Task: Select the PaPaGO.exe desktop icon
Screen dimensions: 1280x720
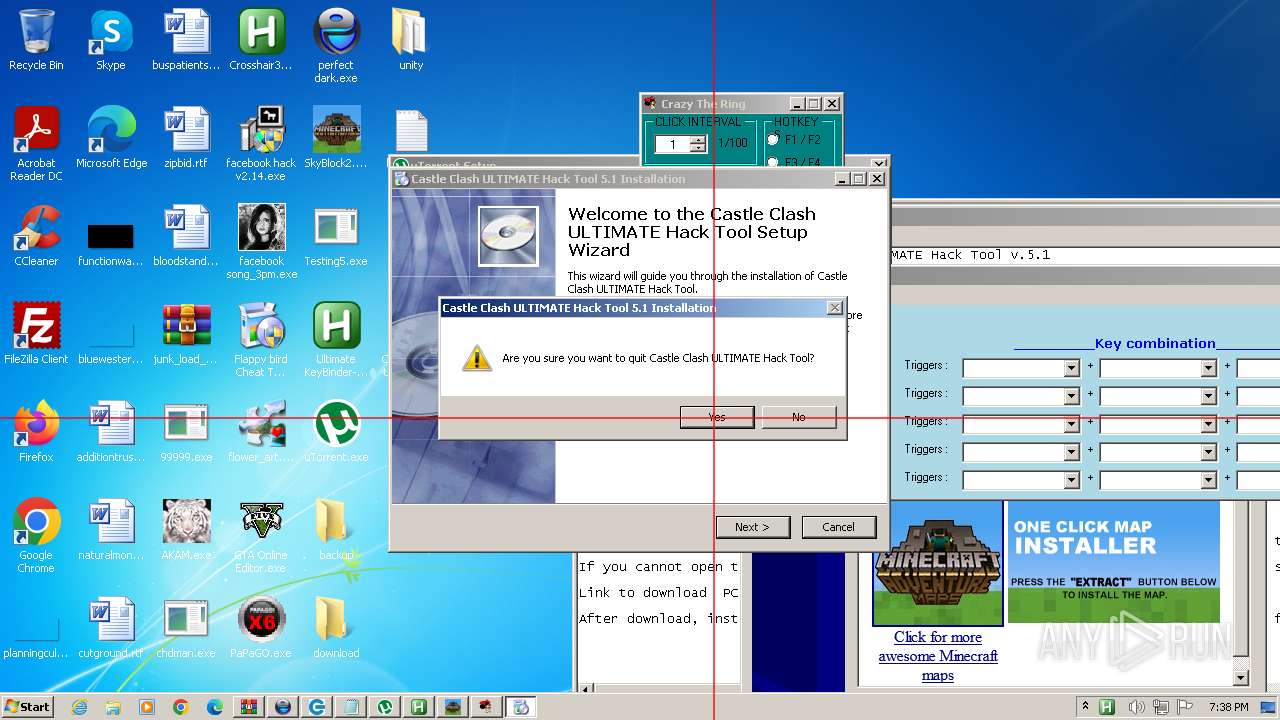Action: click(x=261, y=628)
